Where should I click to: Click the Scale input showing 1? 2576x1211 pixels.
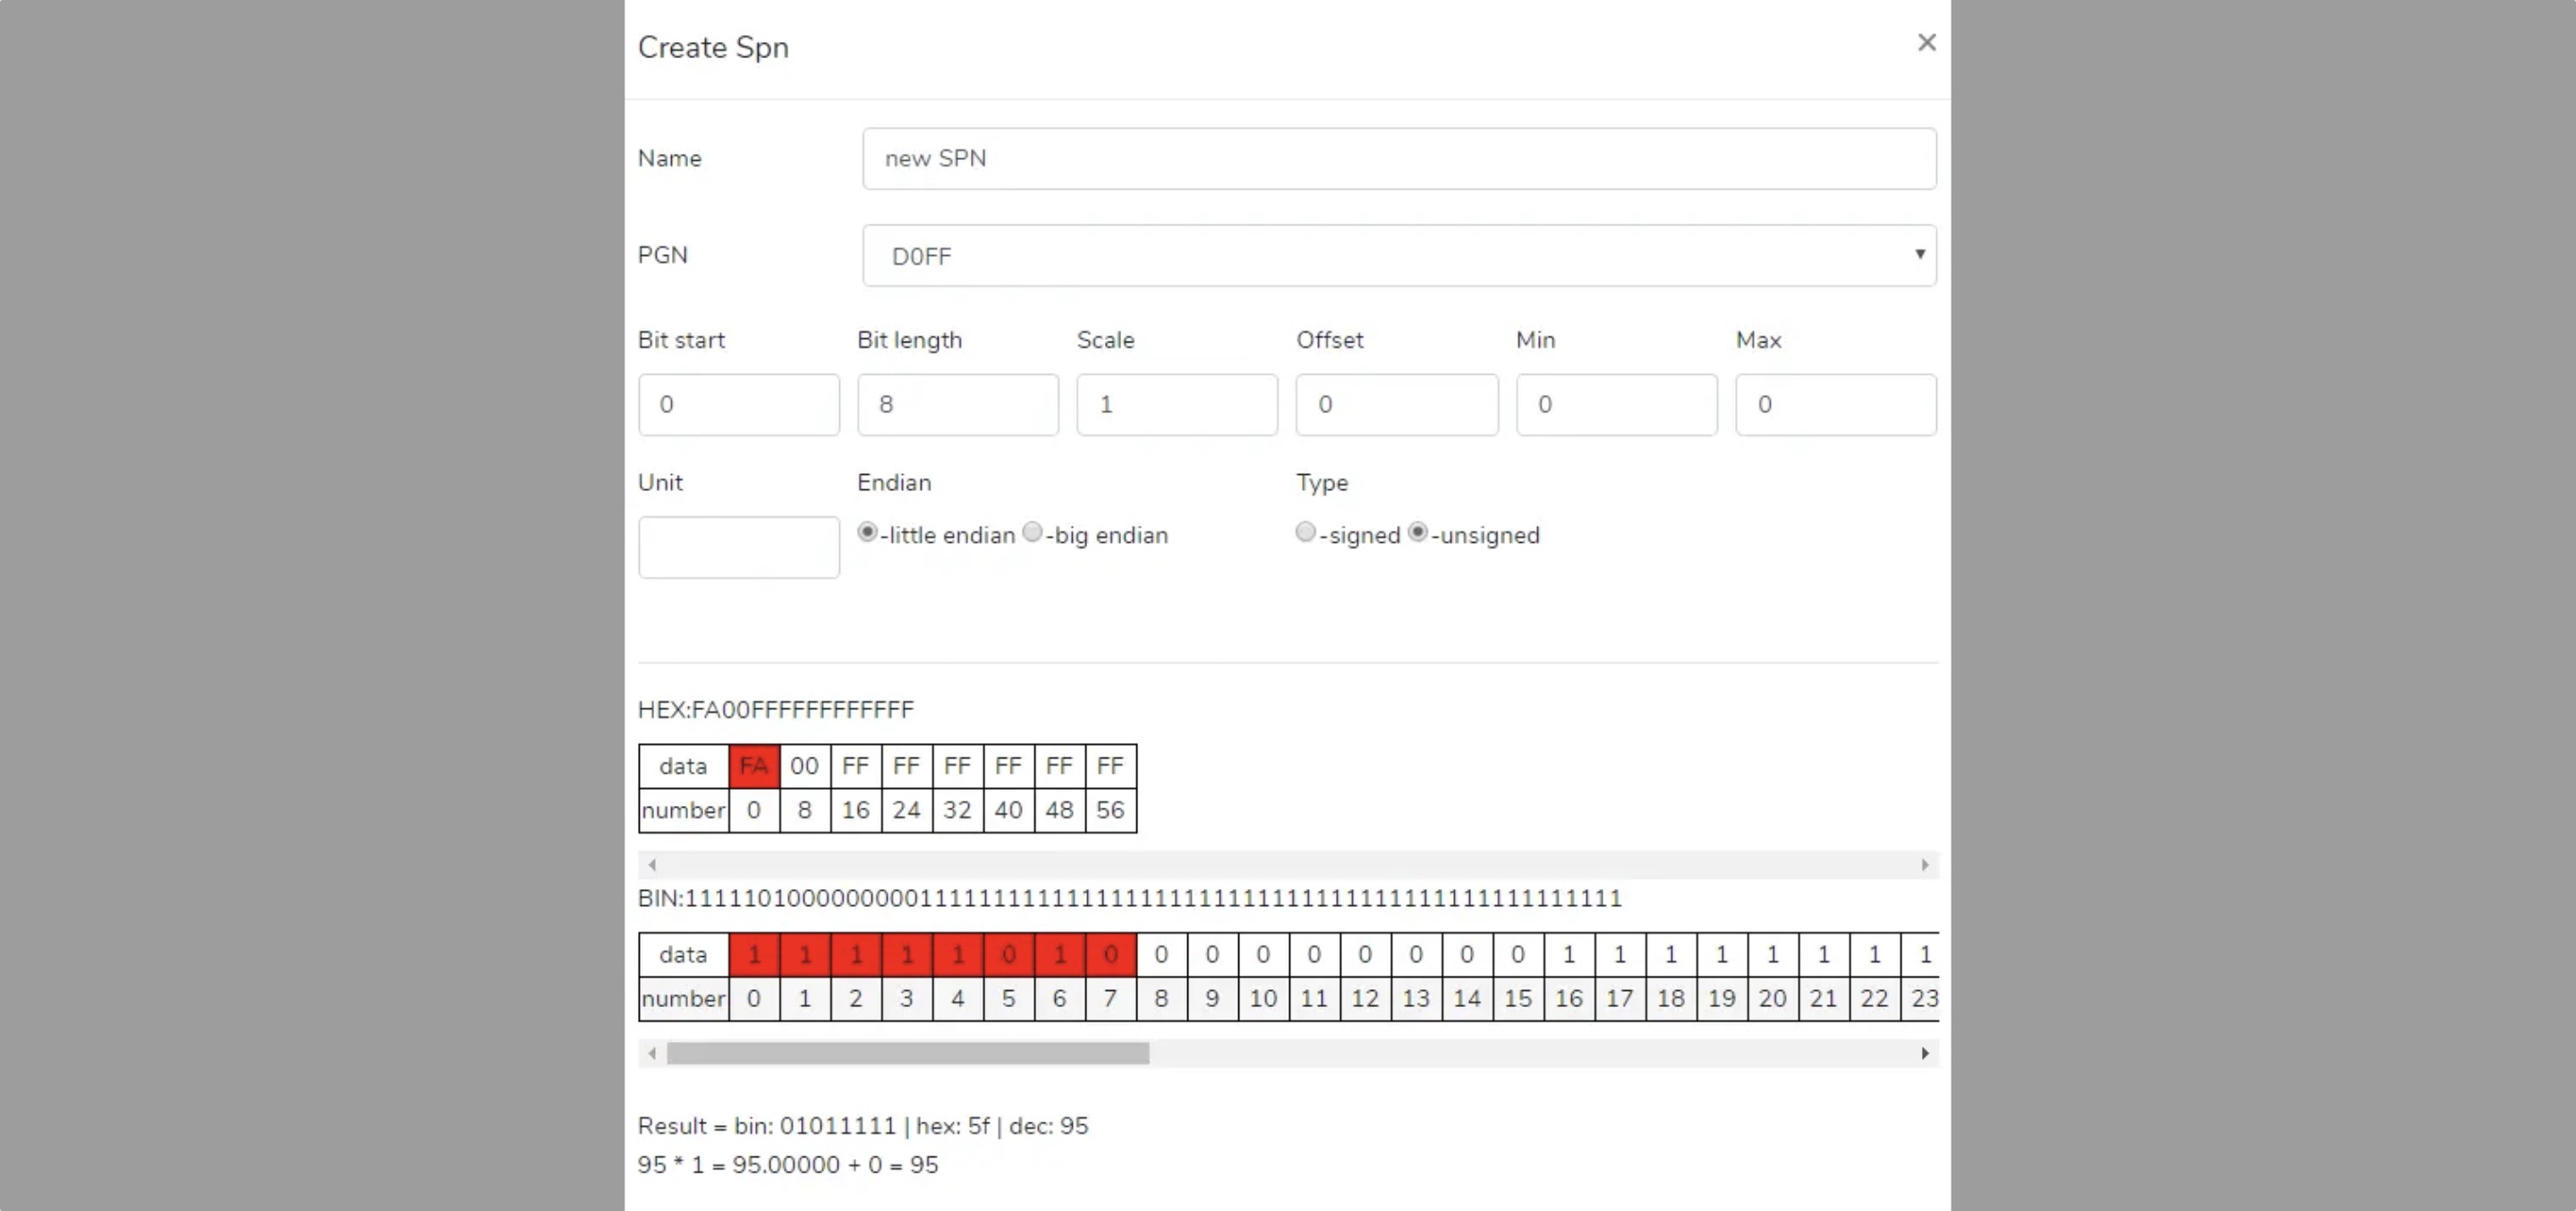coord(1176,404)
